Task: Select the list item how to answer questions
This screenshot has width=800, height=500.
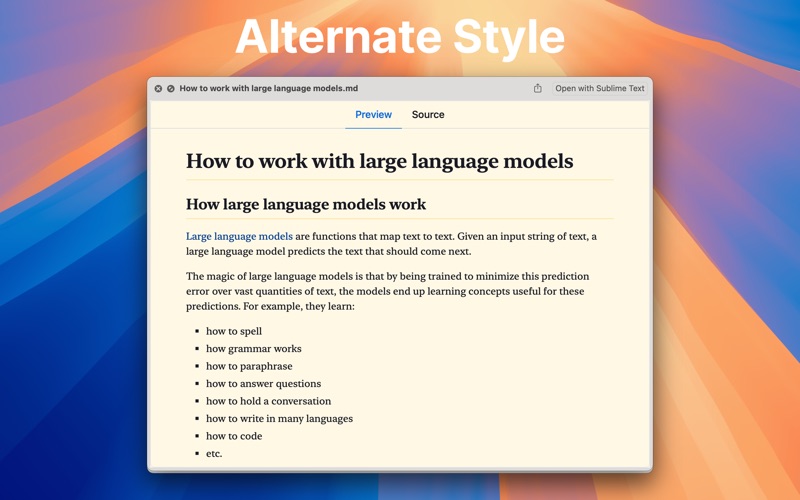Action: [263, 383]
